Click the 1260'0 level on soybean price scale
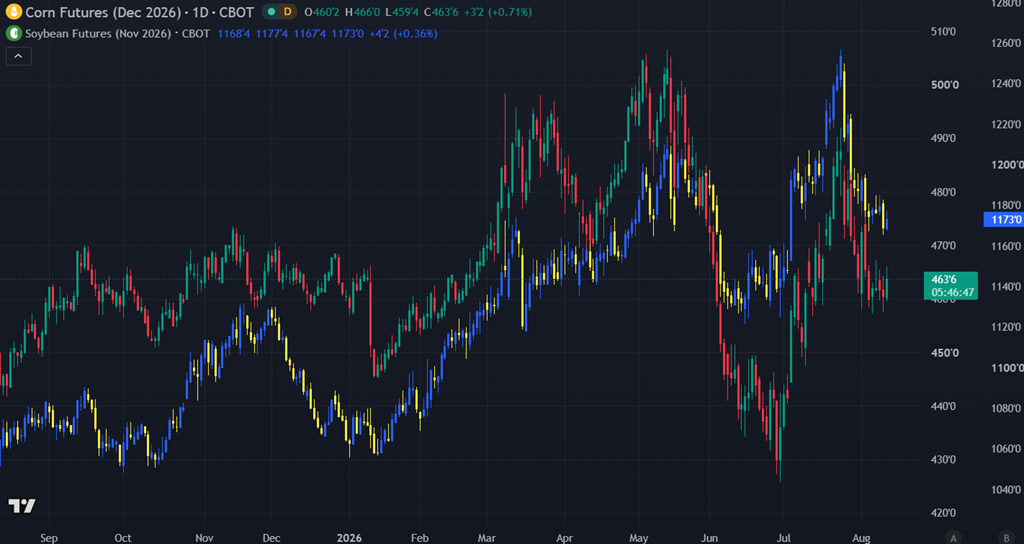 pyautogui.click(x=1006, y=43)
